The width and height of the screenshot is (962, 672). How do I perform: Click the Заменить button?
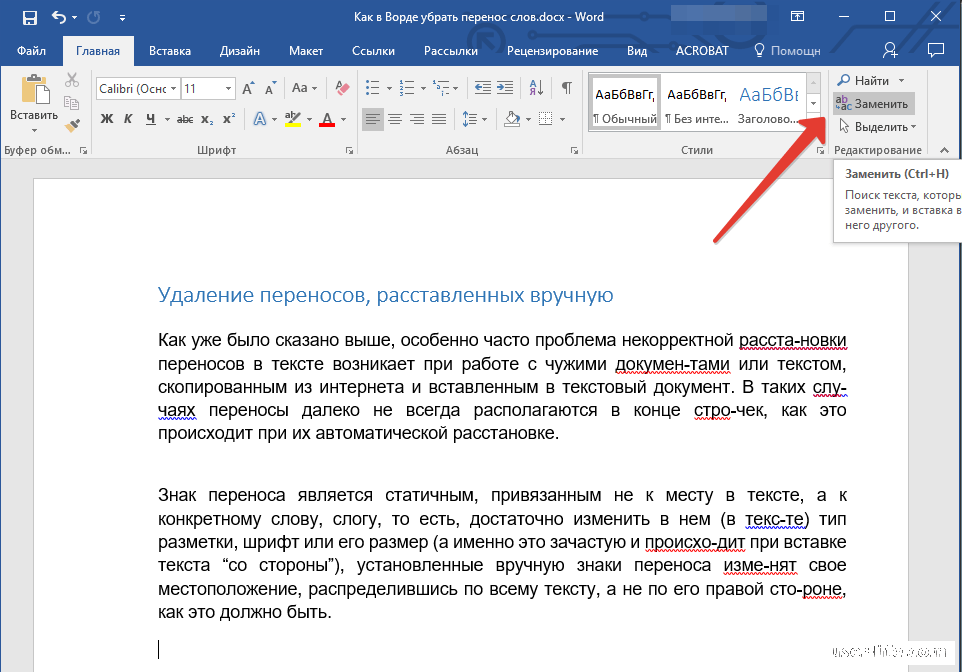click(x=874, y=104)
